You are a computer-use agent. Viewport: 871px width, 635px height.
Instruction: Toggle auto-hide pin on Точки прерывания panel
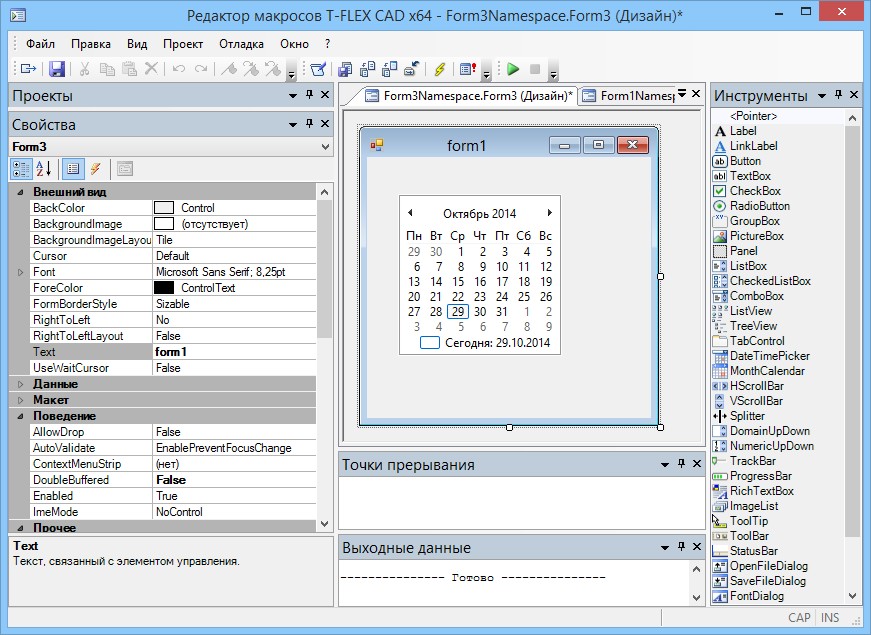681,464
